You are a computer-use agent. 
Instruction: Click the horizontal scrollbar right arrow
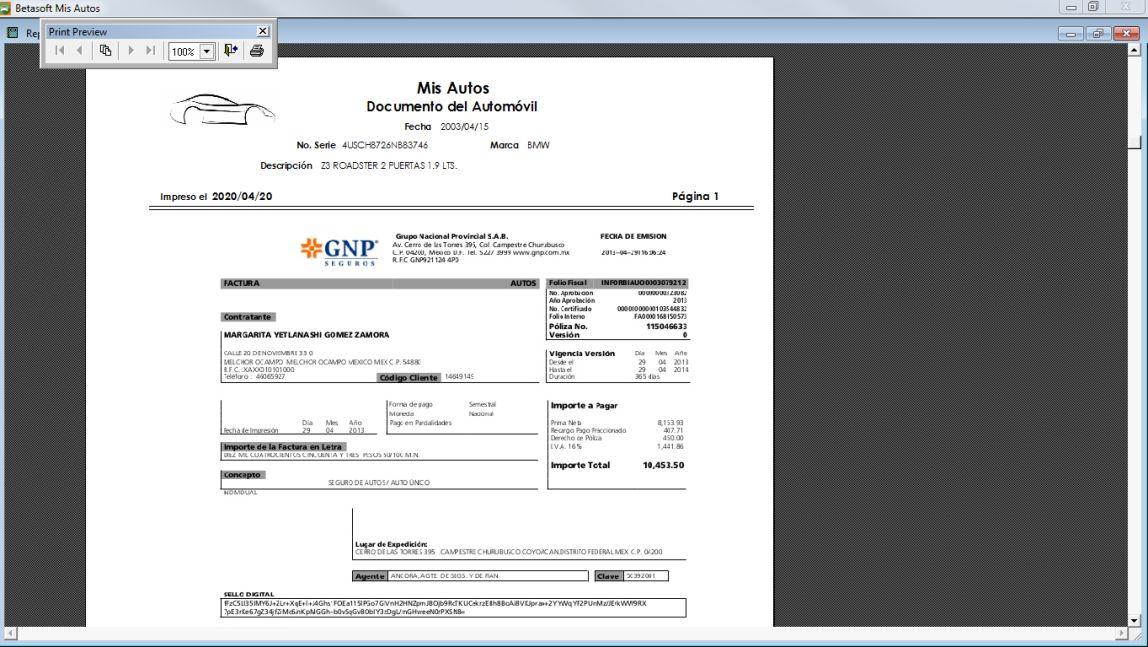coord(1122,633)
